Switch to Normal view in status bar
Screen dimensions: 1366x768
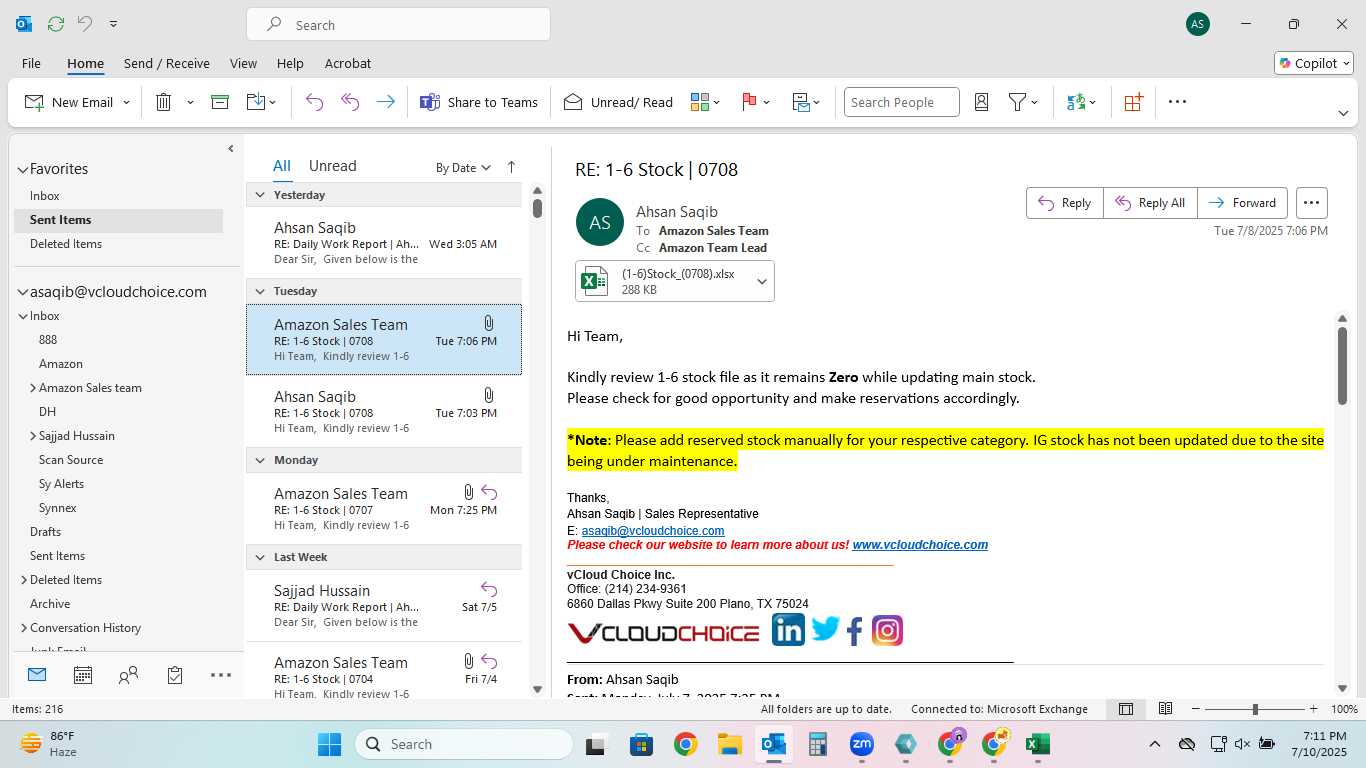[x=1126, y=709]
